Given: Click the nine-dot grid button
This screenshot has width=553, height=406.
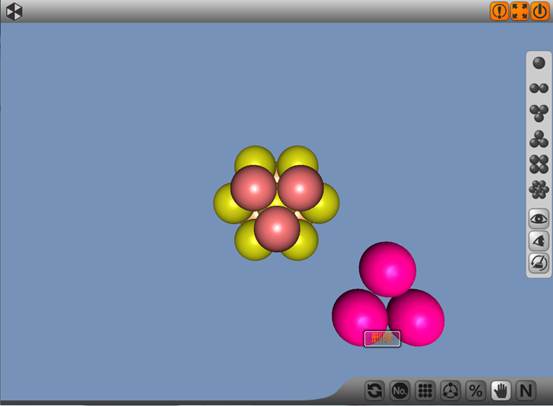Looking at the screenshot, I should 425,390.
